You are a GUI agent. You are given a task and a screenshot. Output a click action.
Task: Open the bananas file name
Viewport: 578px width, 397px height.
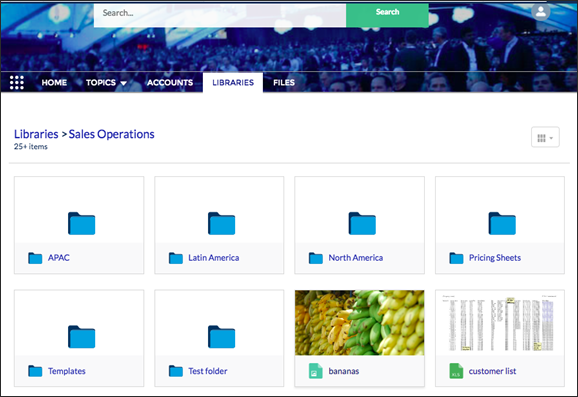(344, 371)
